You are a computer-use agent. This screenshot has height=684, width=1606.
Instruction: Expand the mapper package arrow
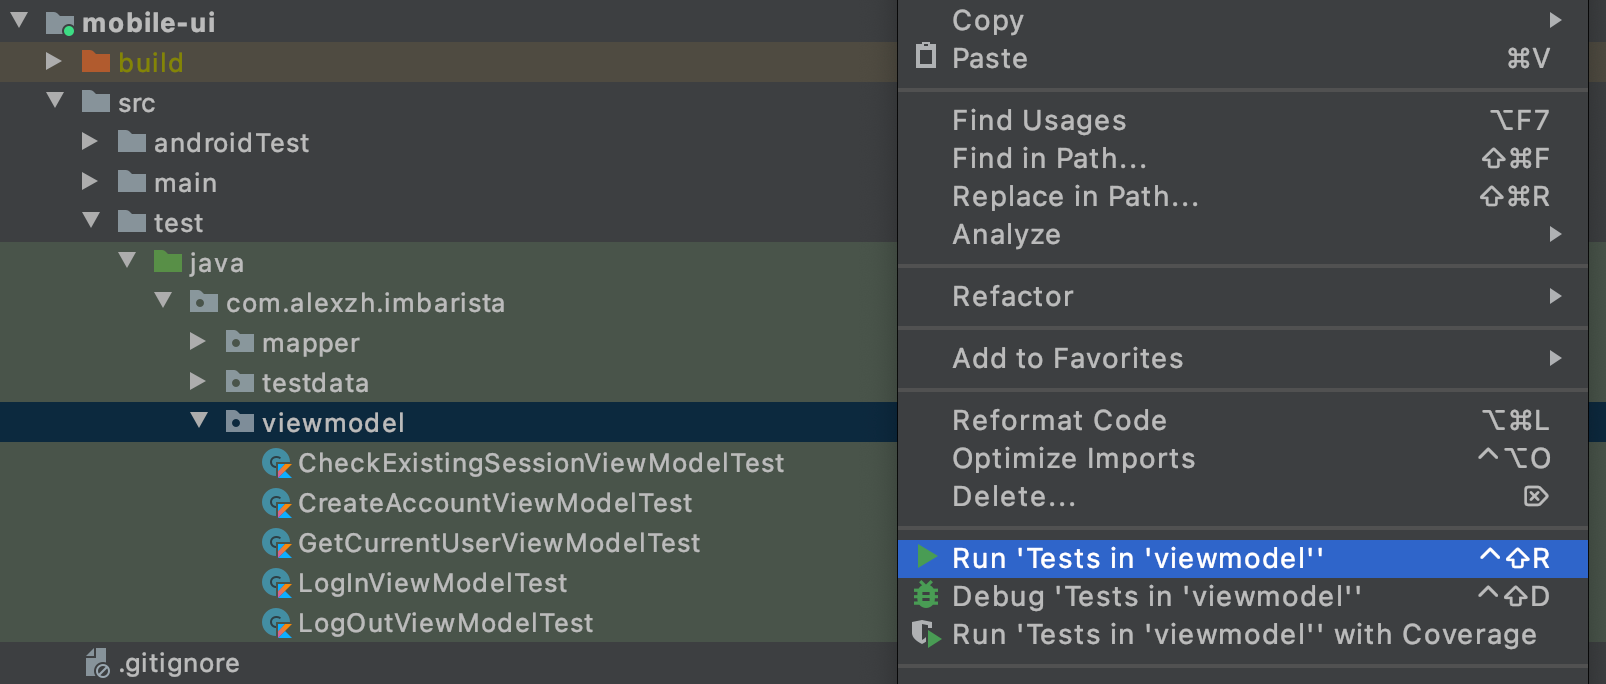[x=198, y=342]
